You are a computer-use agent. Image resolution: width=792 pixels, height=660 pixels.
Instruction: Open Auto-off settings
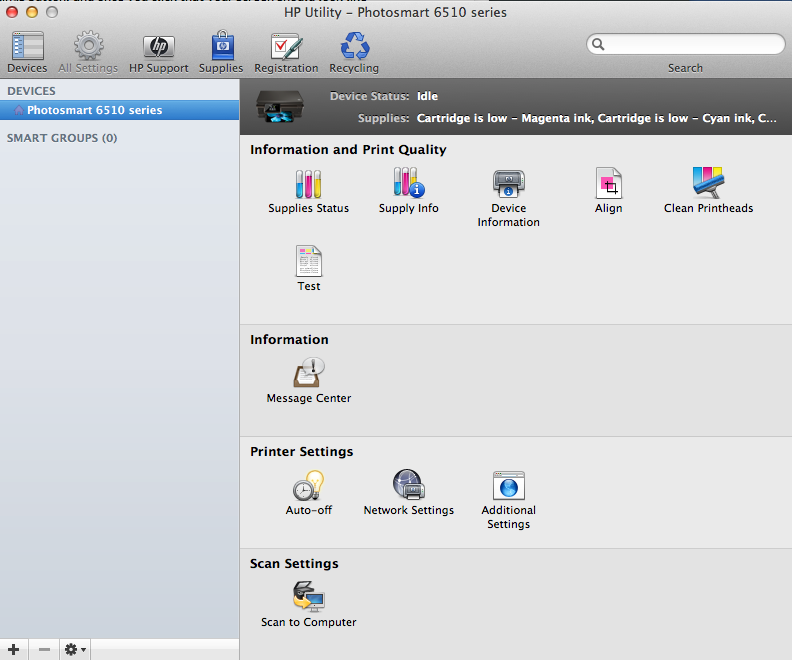(308, 486)
